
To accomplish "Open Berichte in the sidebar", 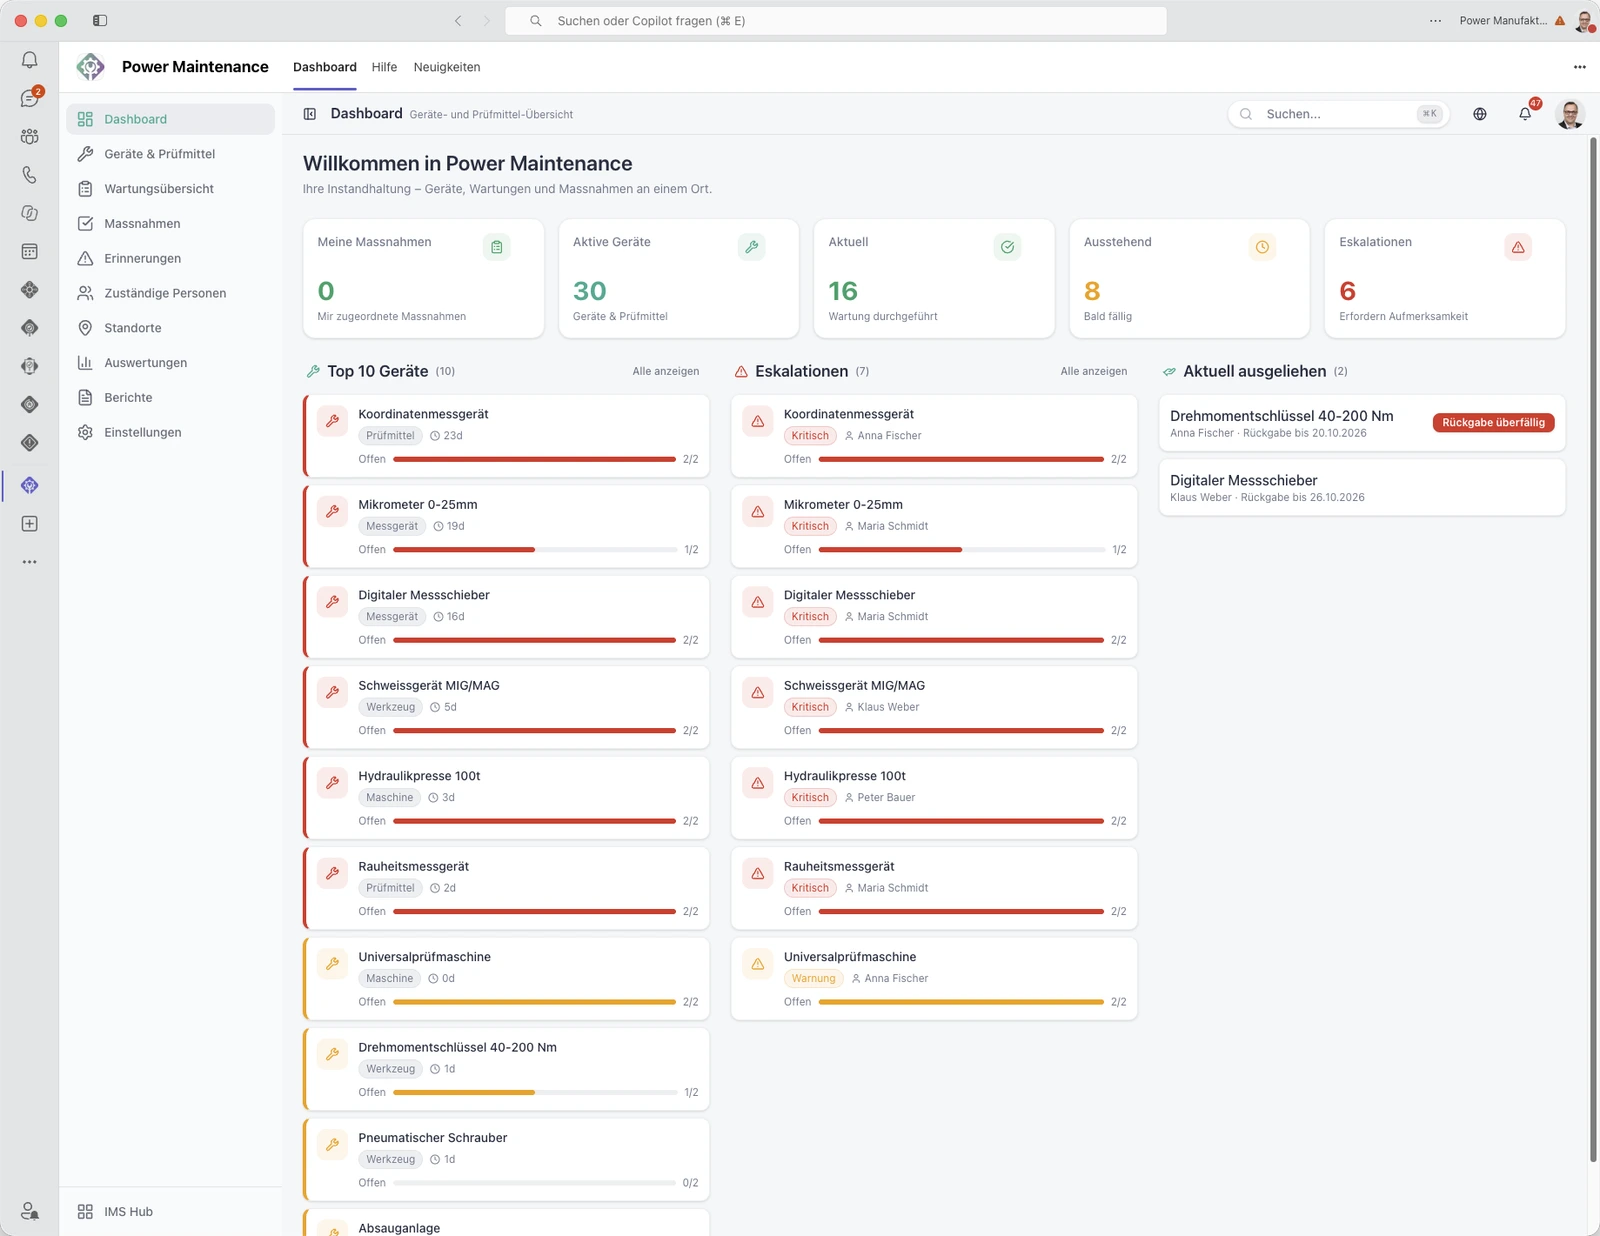I will tap(171, 398).
